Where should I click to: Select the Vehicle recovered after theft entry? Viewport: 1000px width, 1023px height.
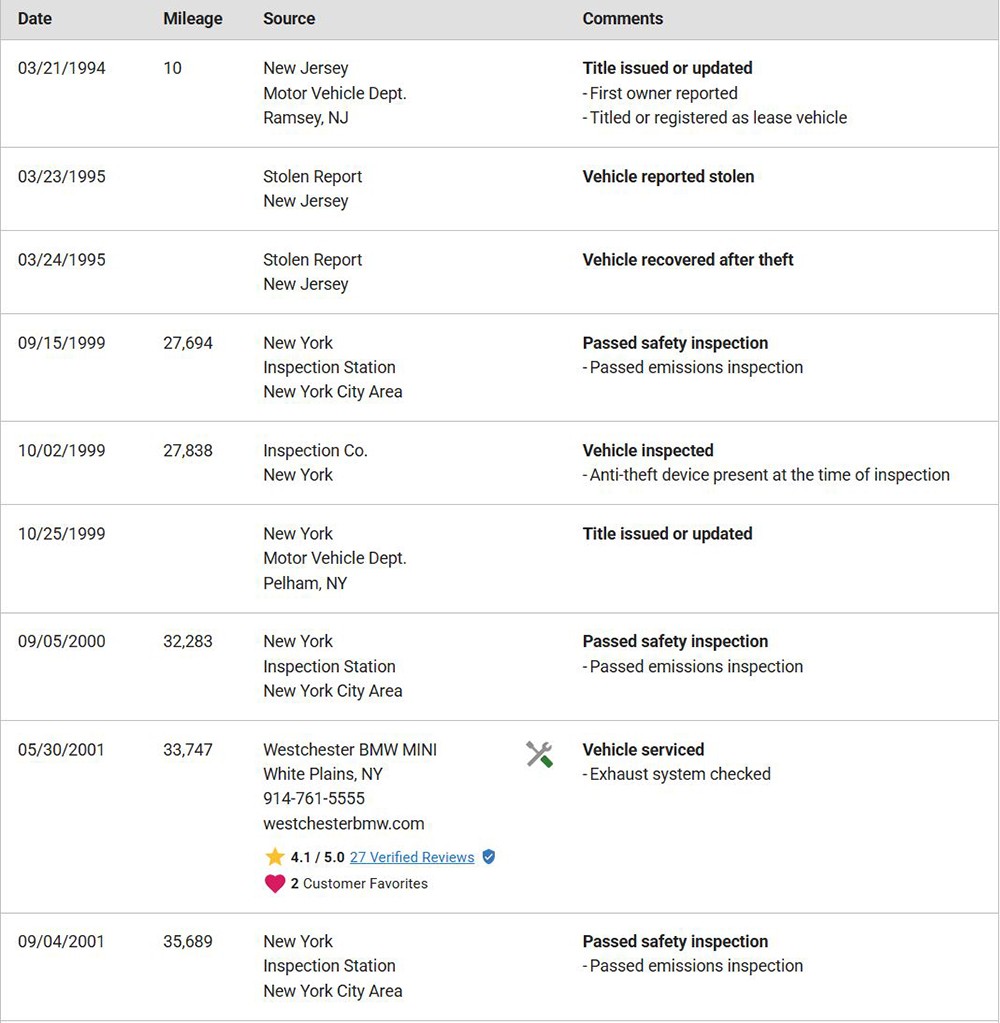[x=688, y=260]
